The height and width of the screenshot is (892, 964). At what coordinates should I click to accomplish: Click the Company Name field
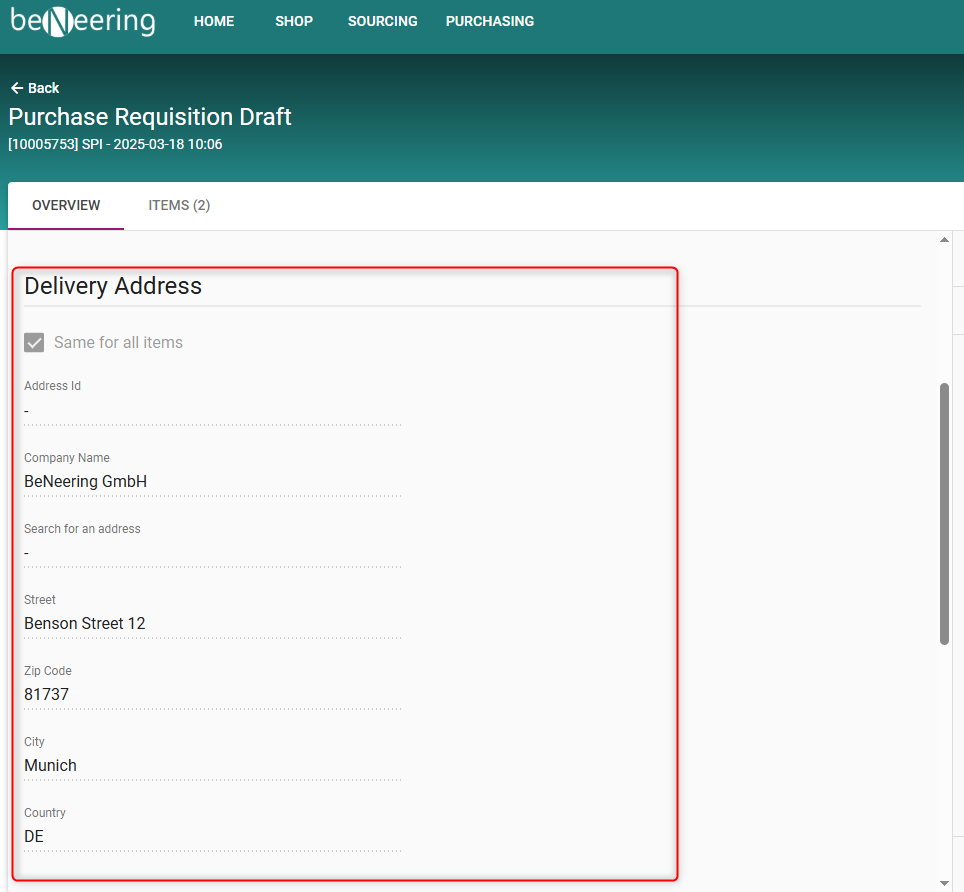[212, 481]
